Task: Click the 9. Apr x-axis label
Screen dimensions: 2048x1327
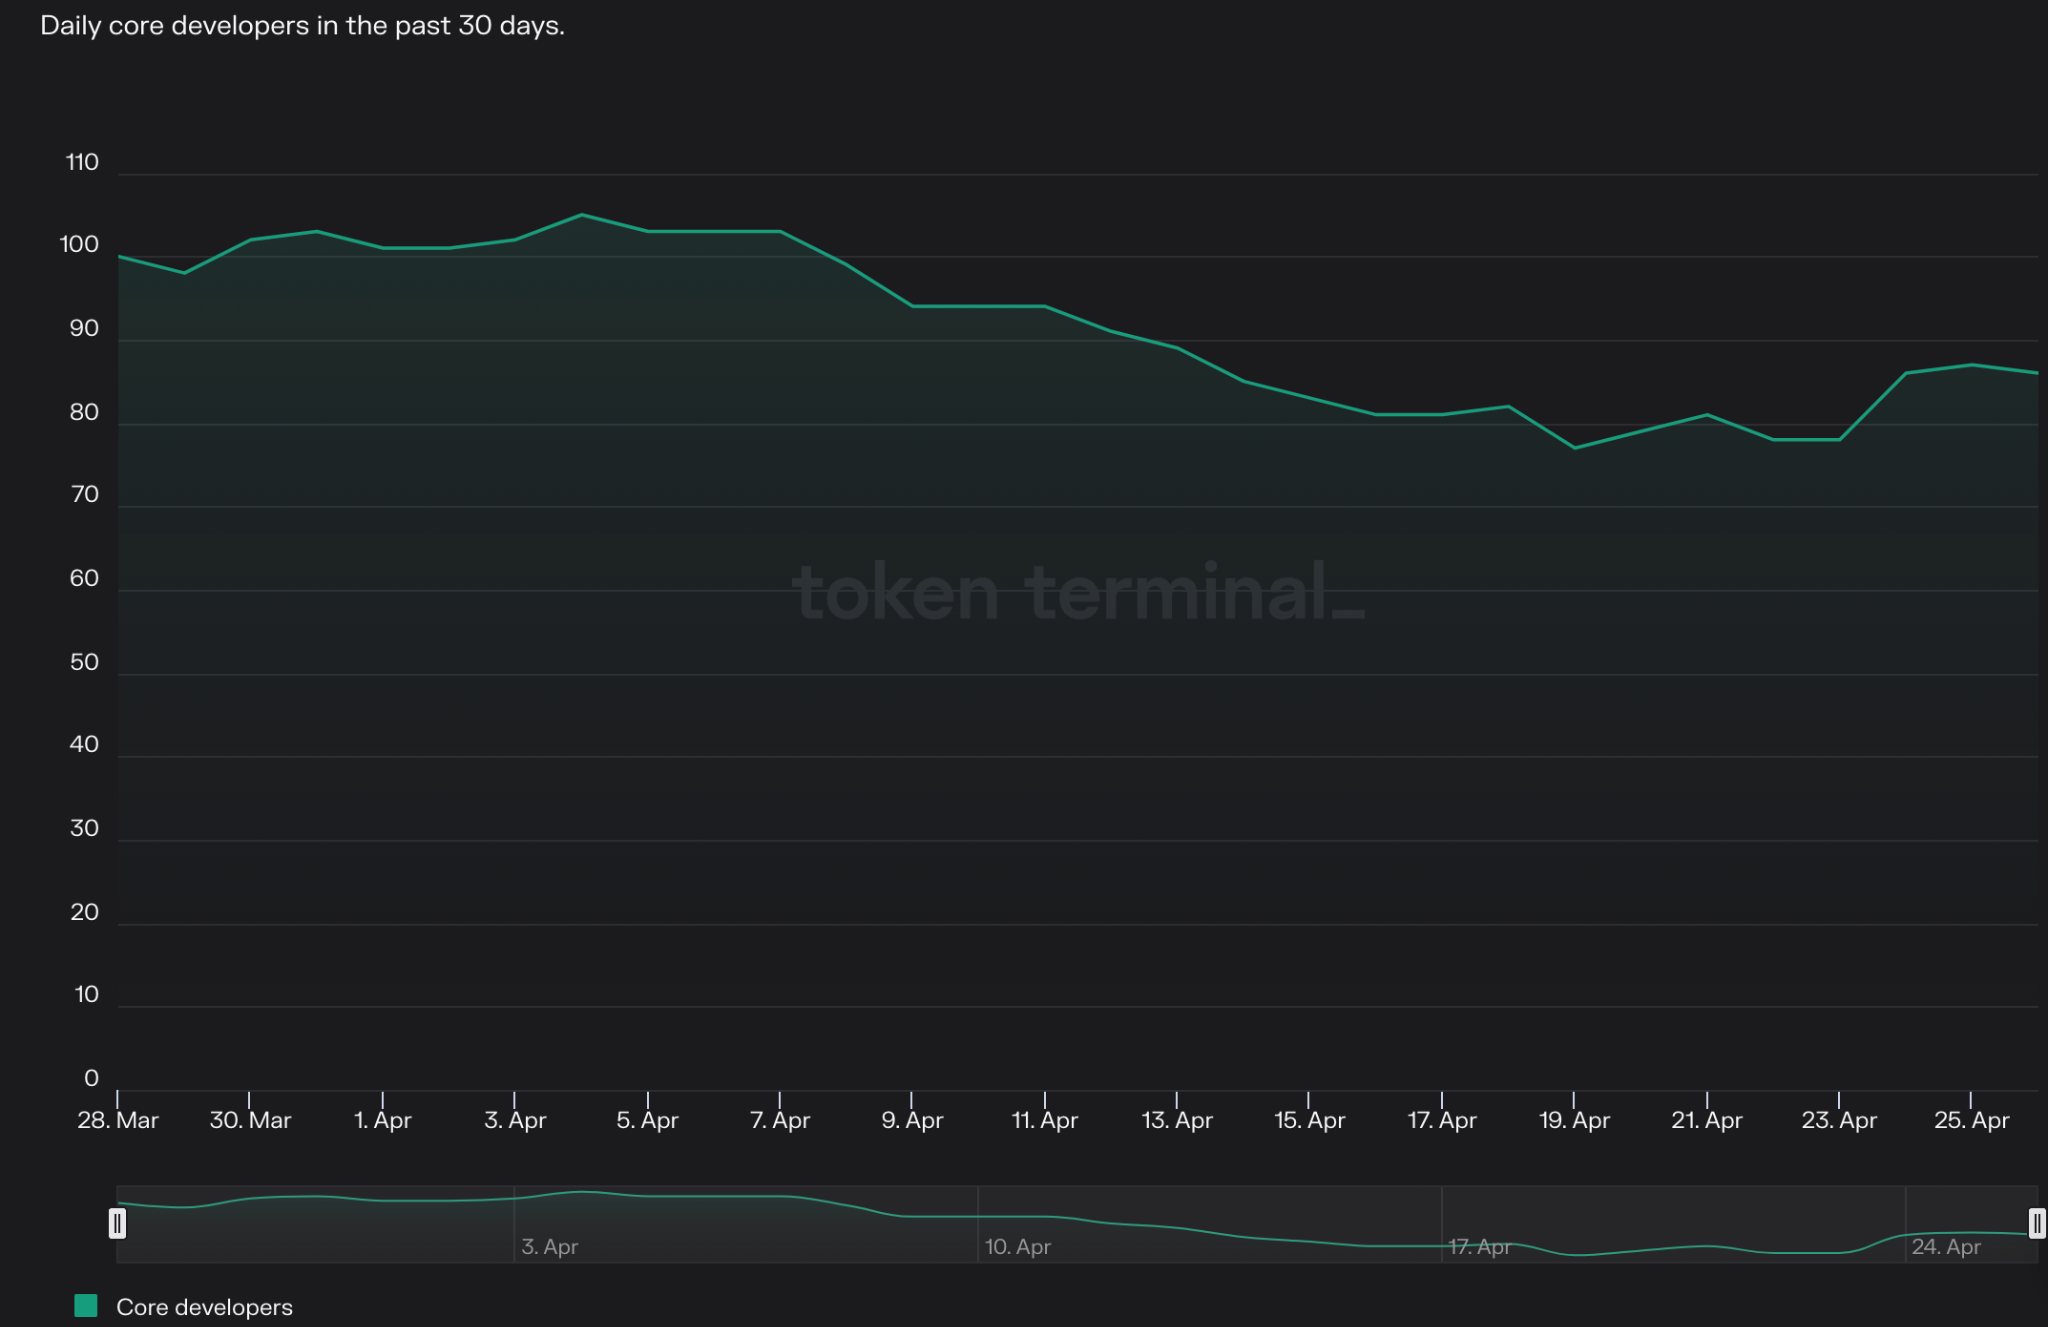Action: tap(912, 1120)
